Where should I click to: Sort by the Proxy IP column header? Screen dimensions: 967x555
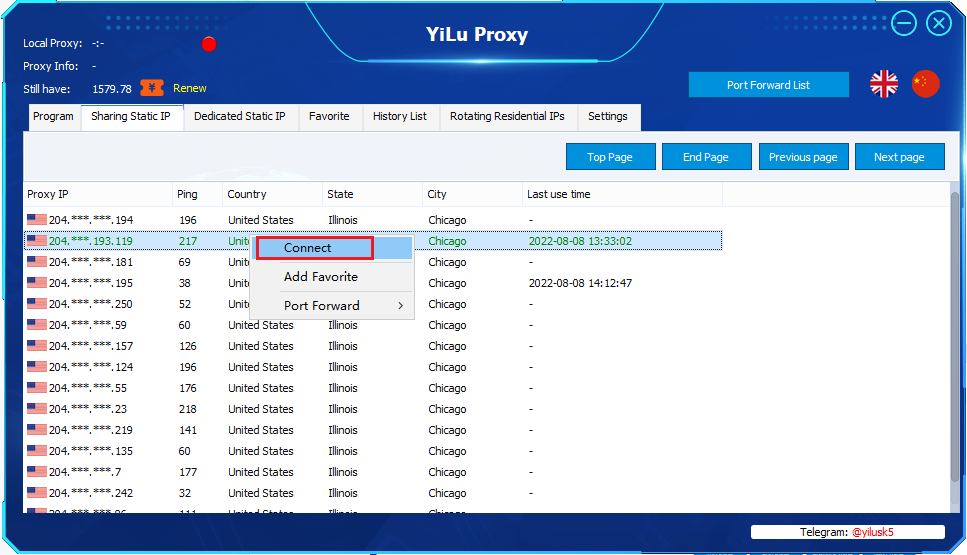tap(98, 194)
